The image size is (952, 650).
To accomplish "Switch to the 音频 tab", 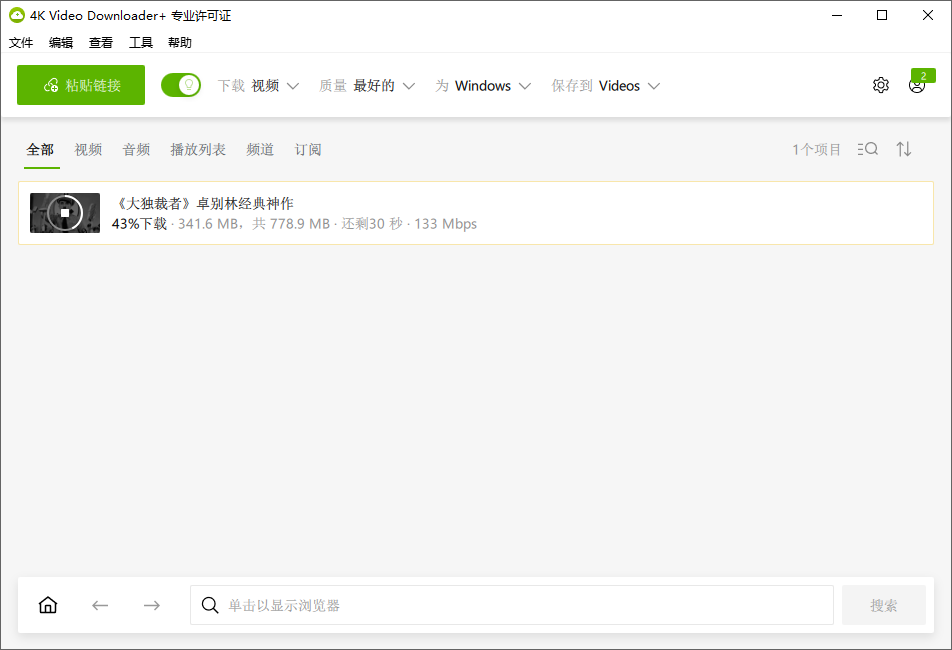I will [x=136, y=148].
